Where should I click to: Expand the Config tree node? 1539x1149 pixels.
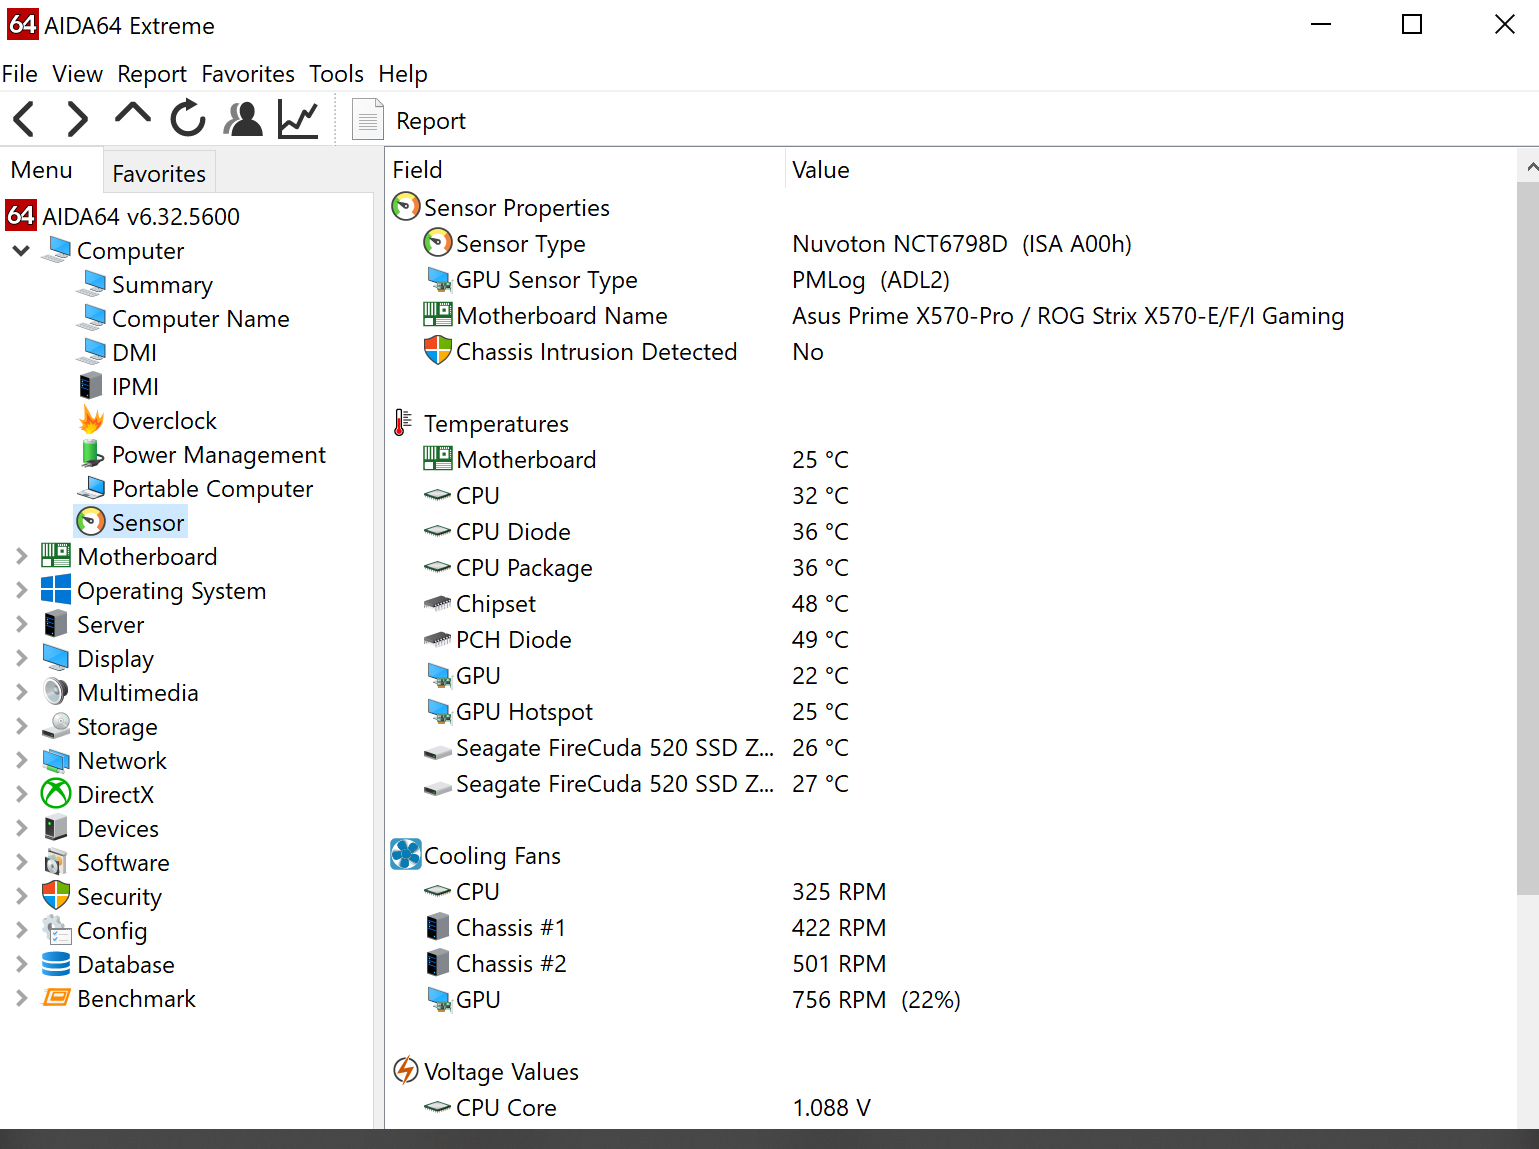click(21, 930)
